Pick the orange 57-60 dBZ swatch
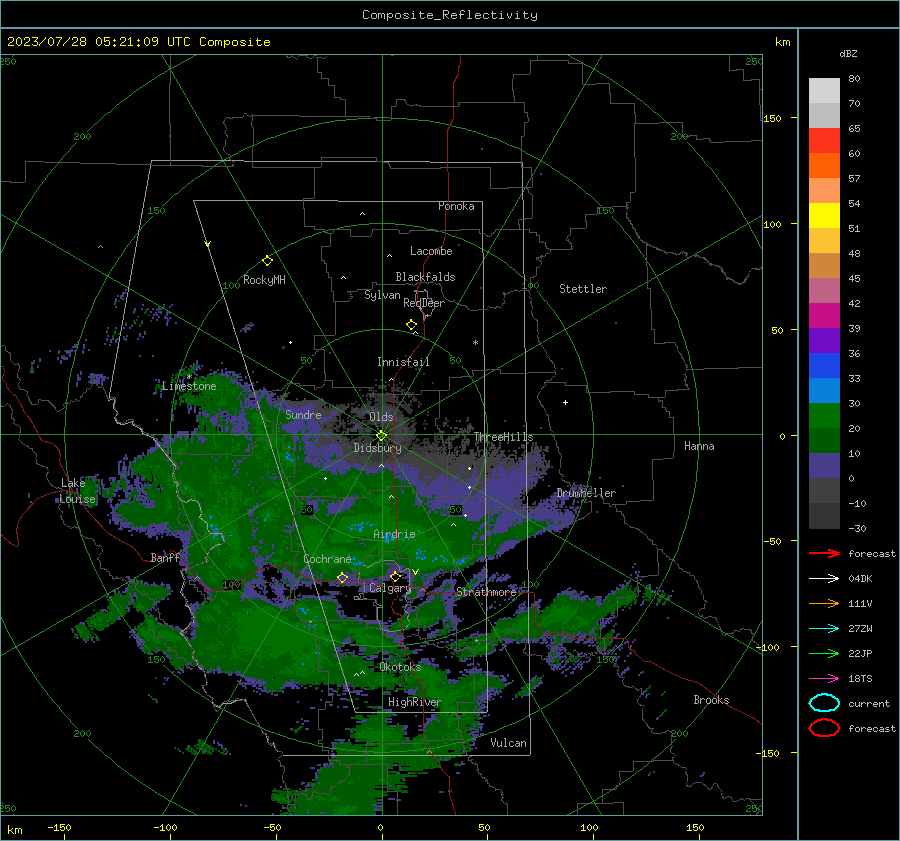This screenshot has height=841, width=900. tap(824, 166)
